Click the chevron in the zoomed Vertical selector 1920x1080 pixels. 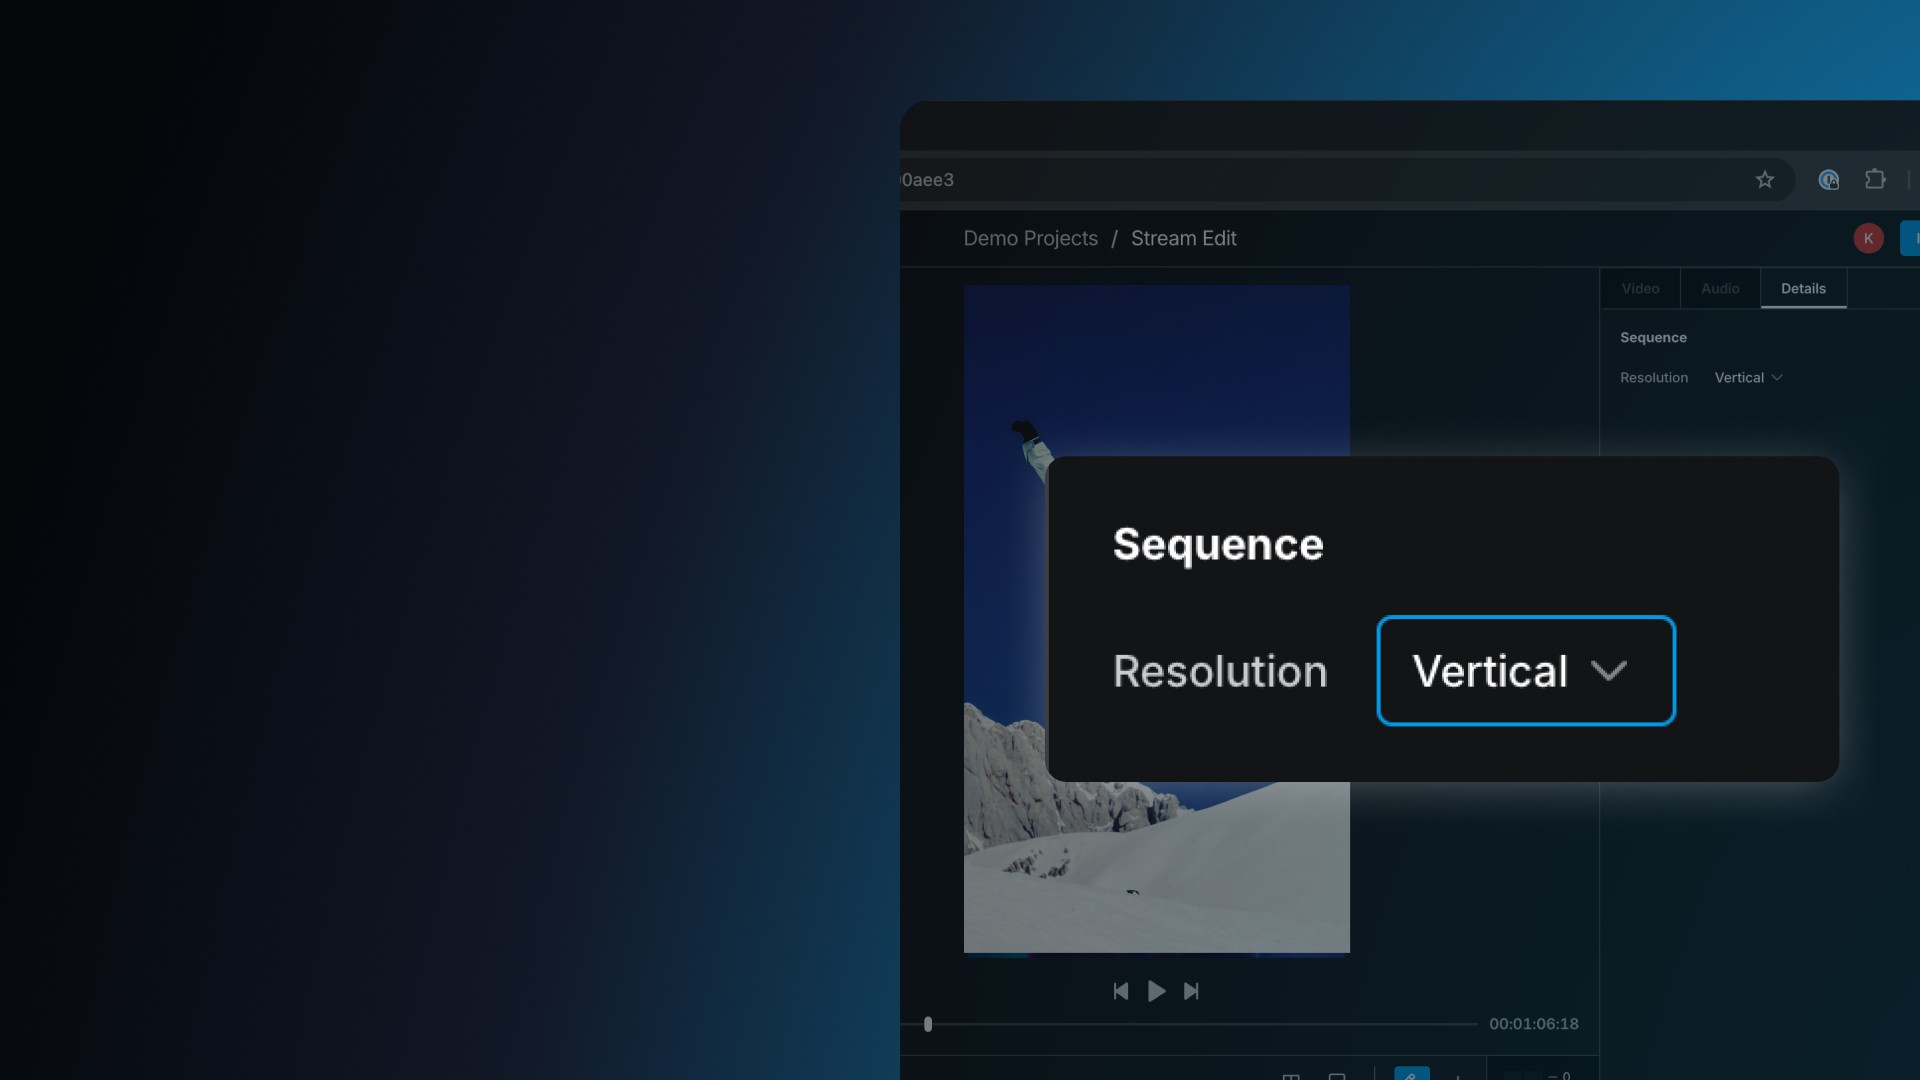(x=1609, y=671)
